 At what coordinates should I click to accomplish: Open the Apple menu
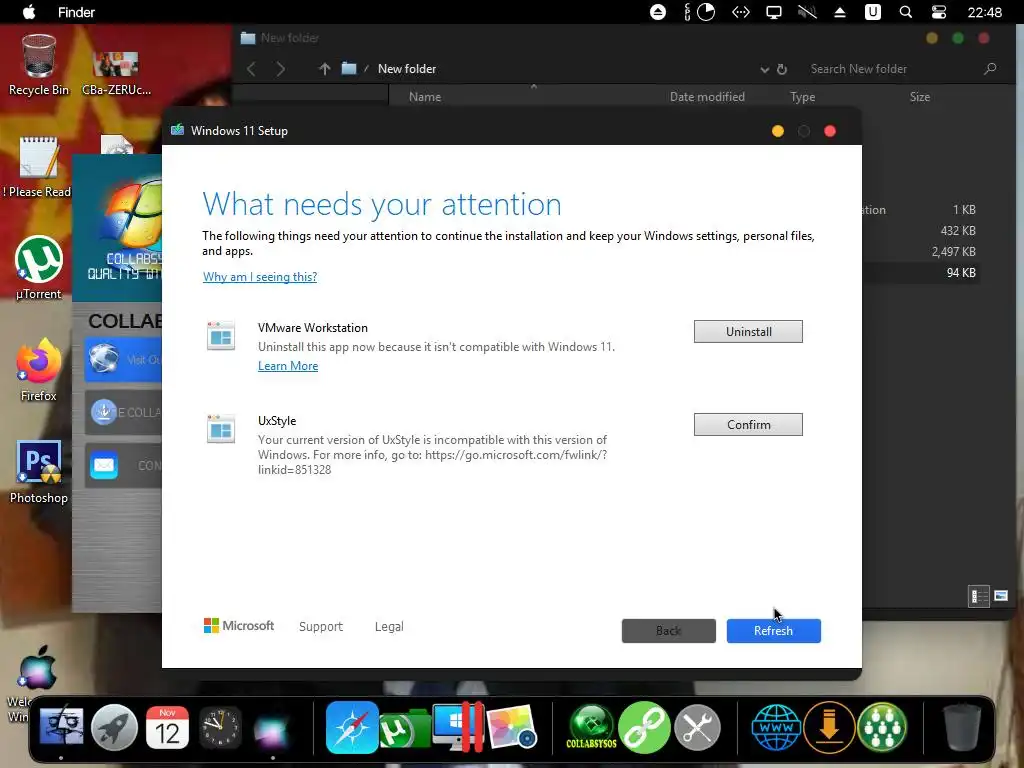(29, 12)
